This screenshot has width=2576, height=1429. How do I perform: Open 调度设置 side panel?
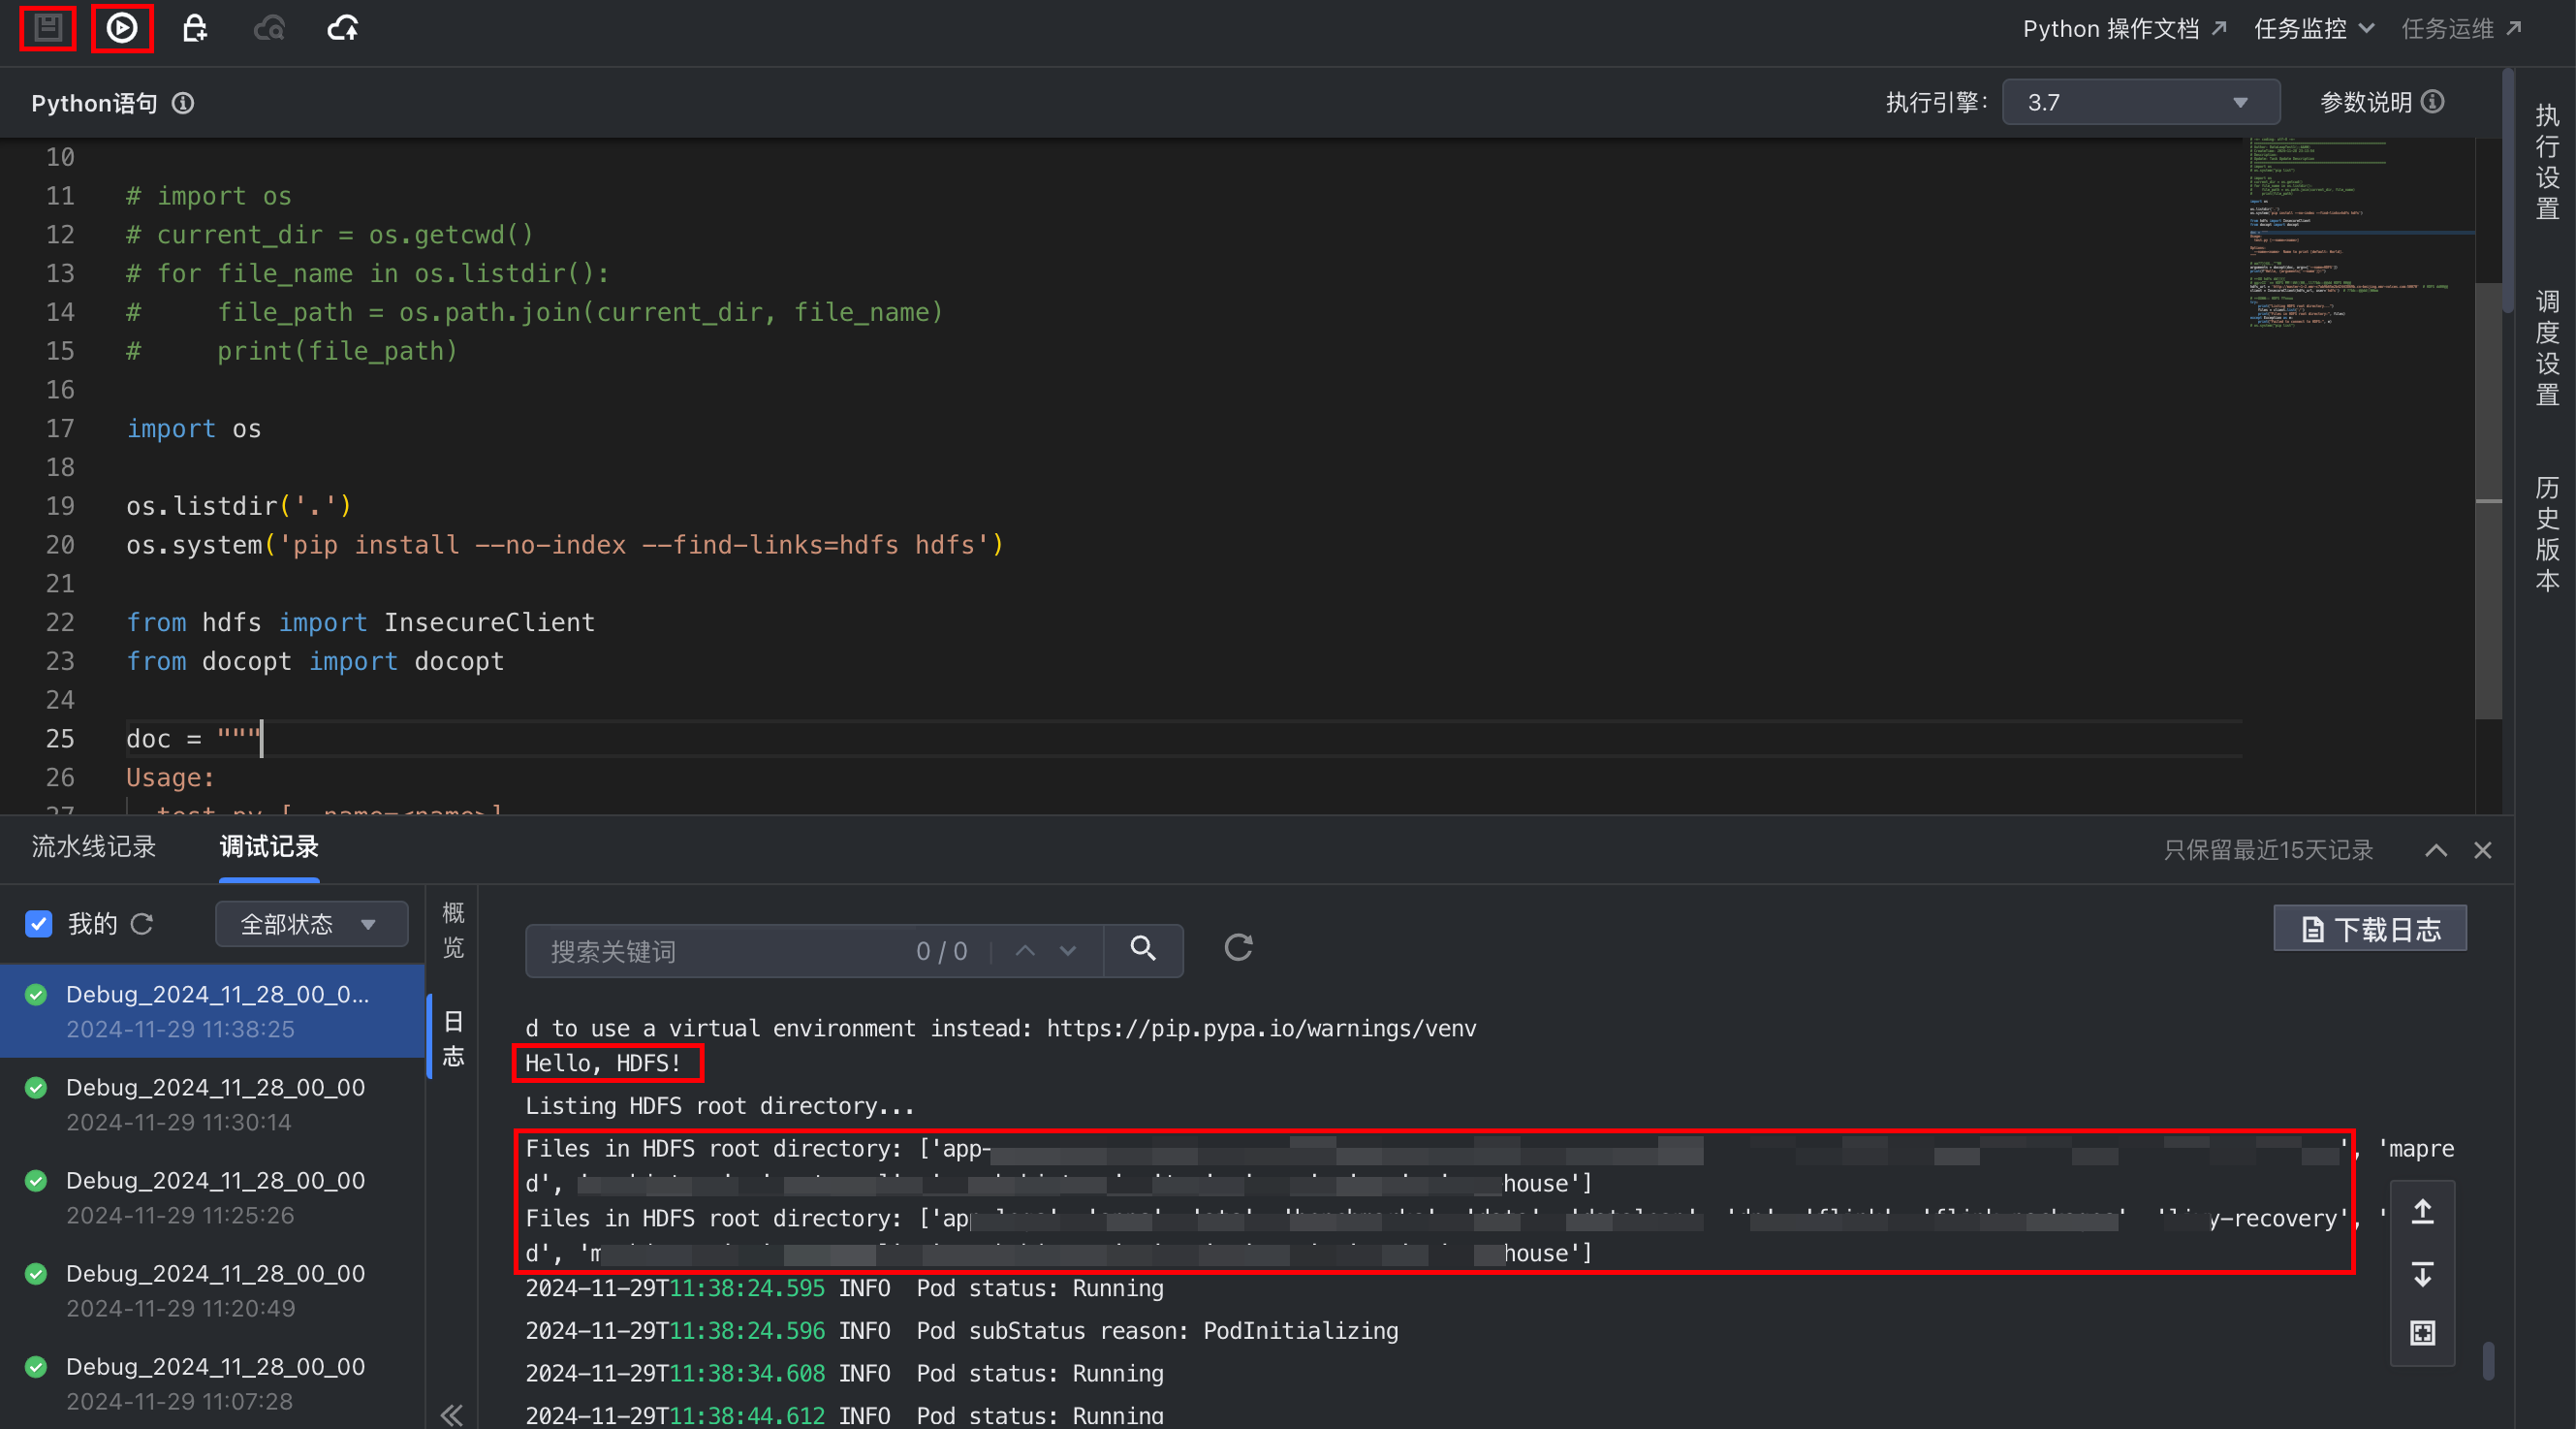click(2546, 348)
